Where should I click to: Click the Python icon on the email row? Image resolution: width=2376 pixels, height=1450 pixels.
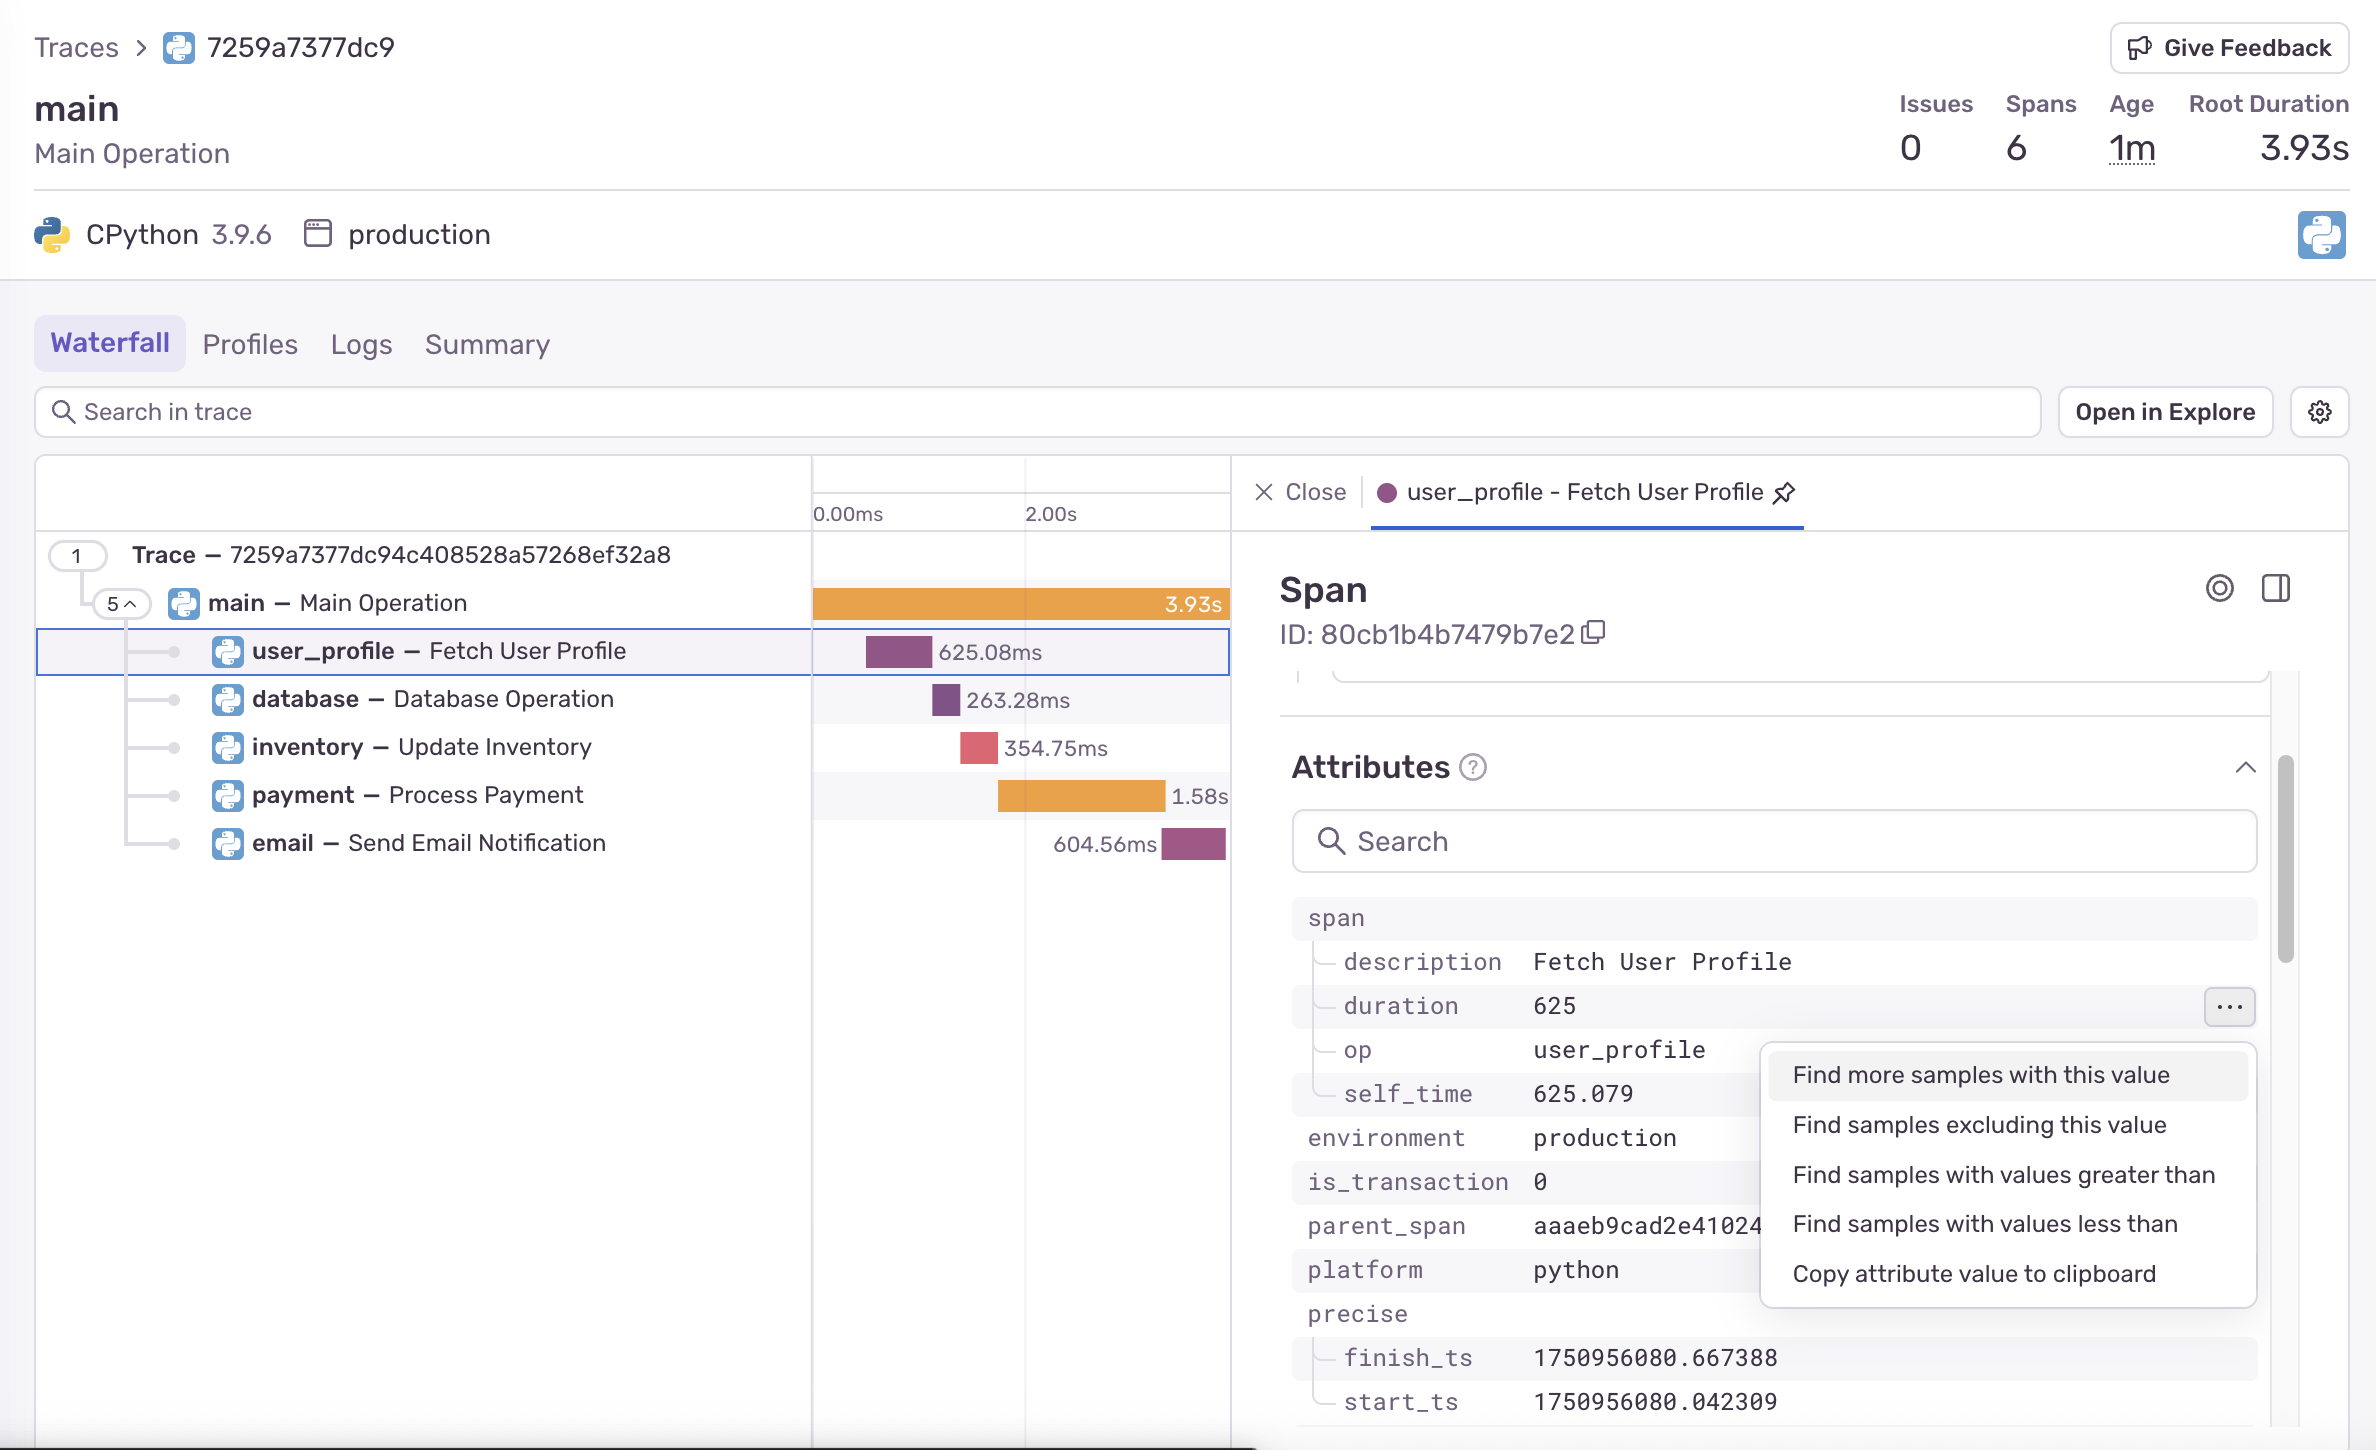point(228,843)
